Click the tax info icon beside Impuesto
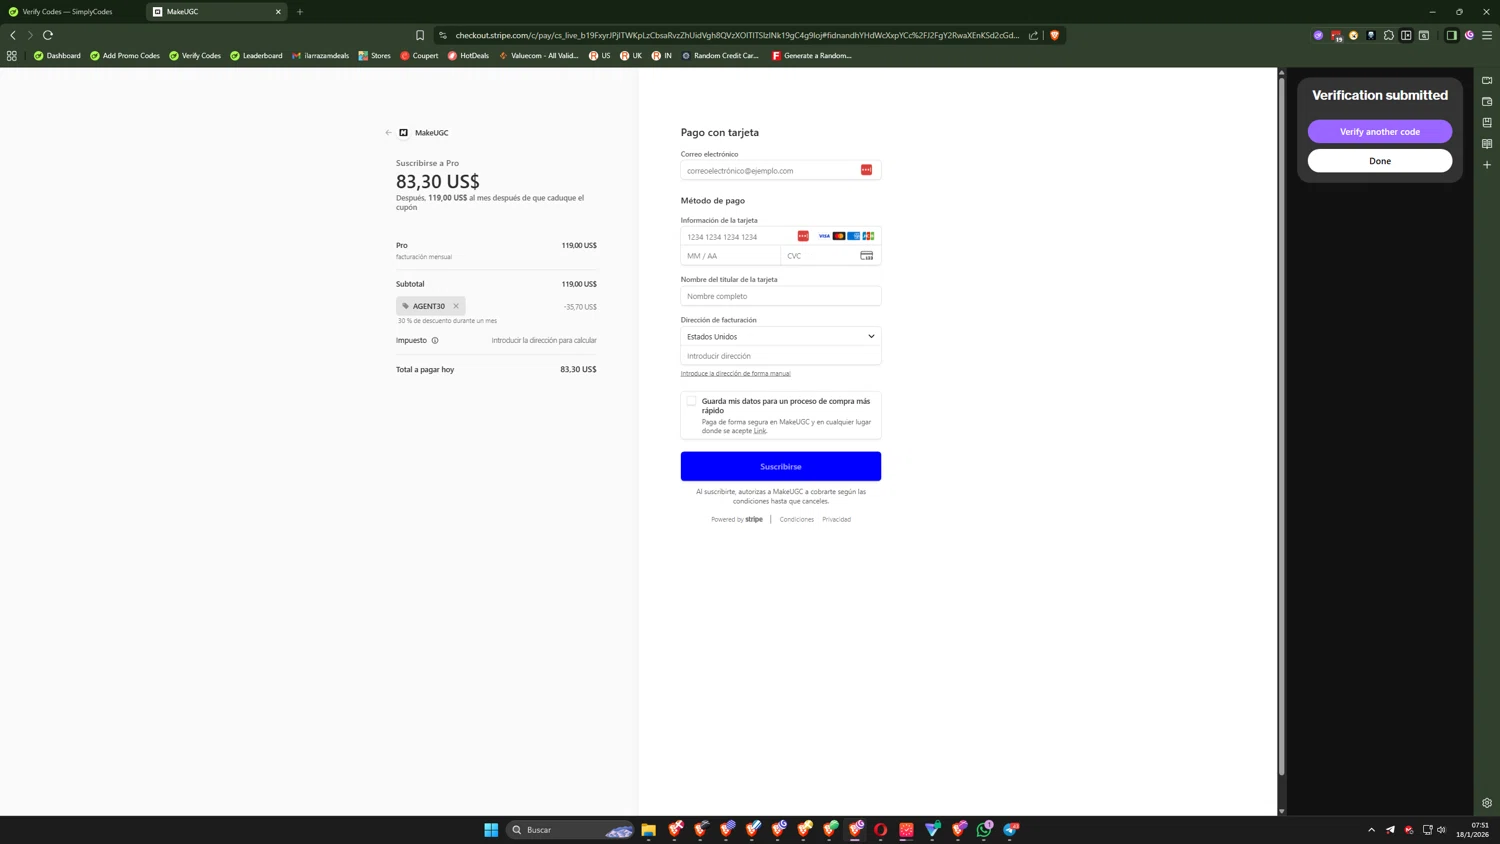The image size is (1500, 844). point(435,340)
